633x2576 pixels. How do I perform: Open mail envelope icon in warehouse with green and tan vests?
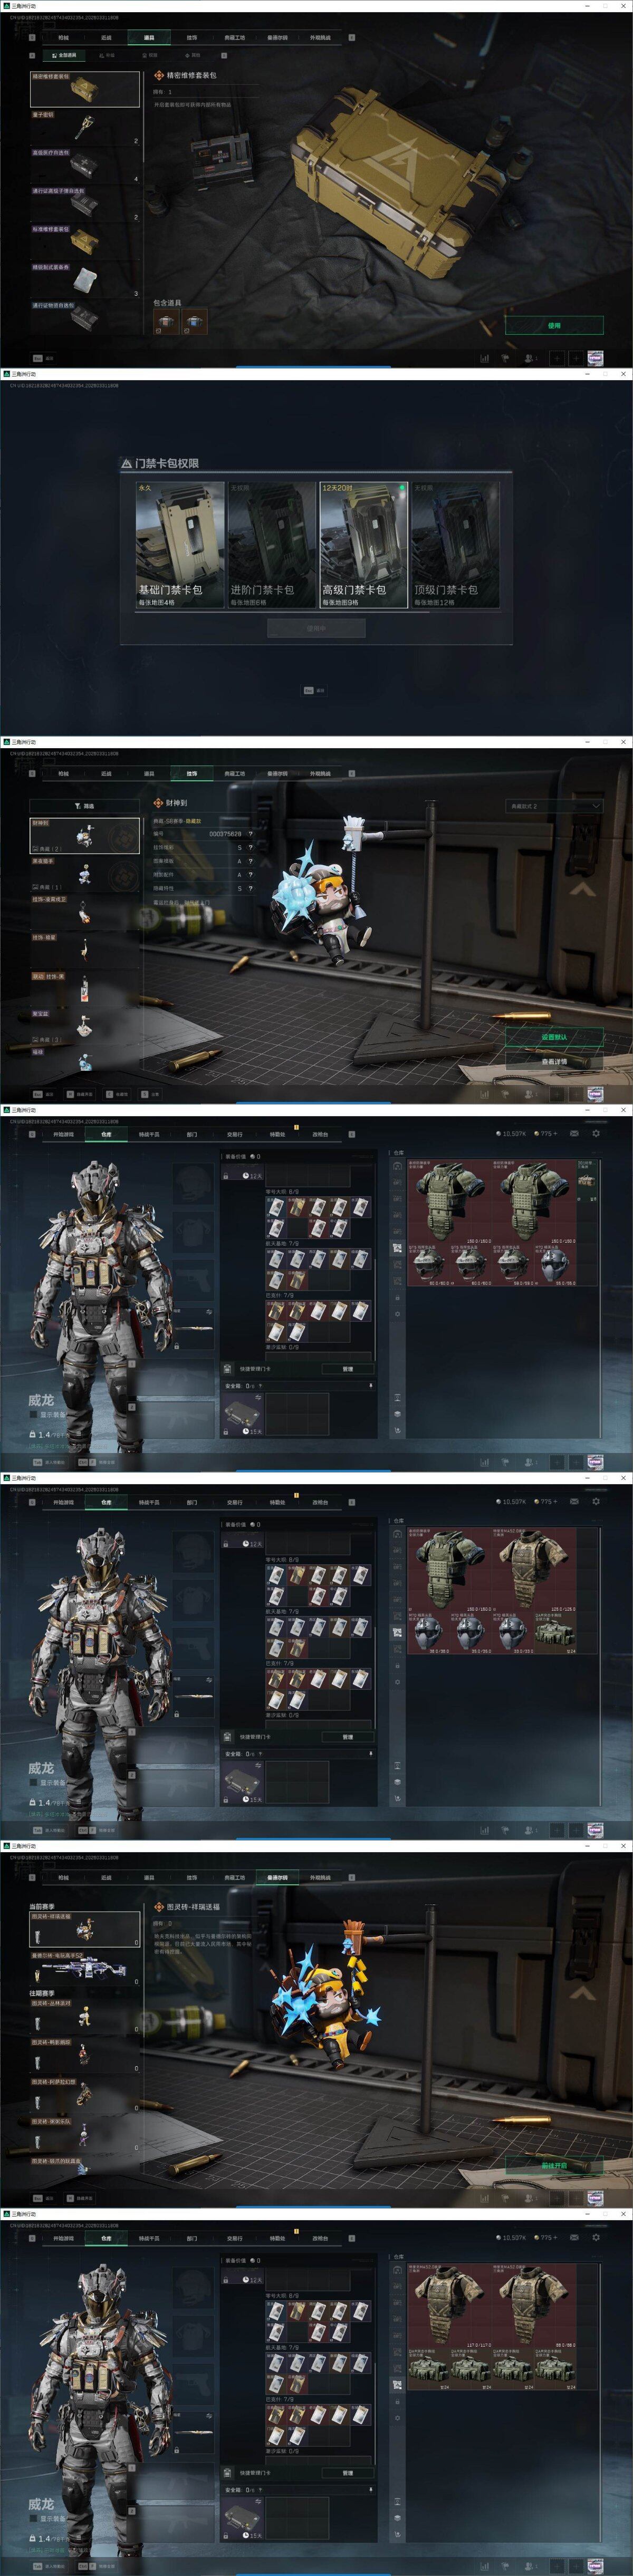click(574, 1502)
